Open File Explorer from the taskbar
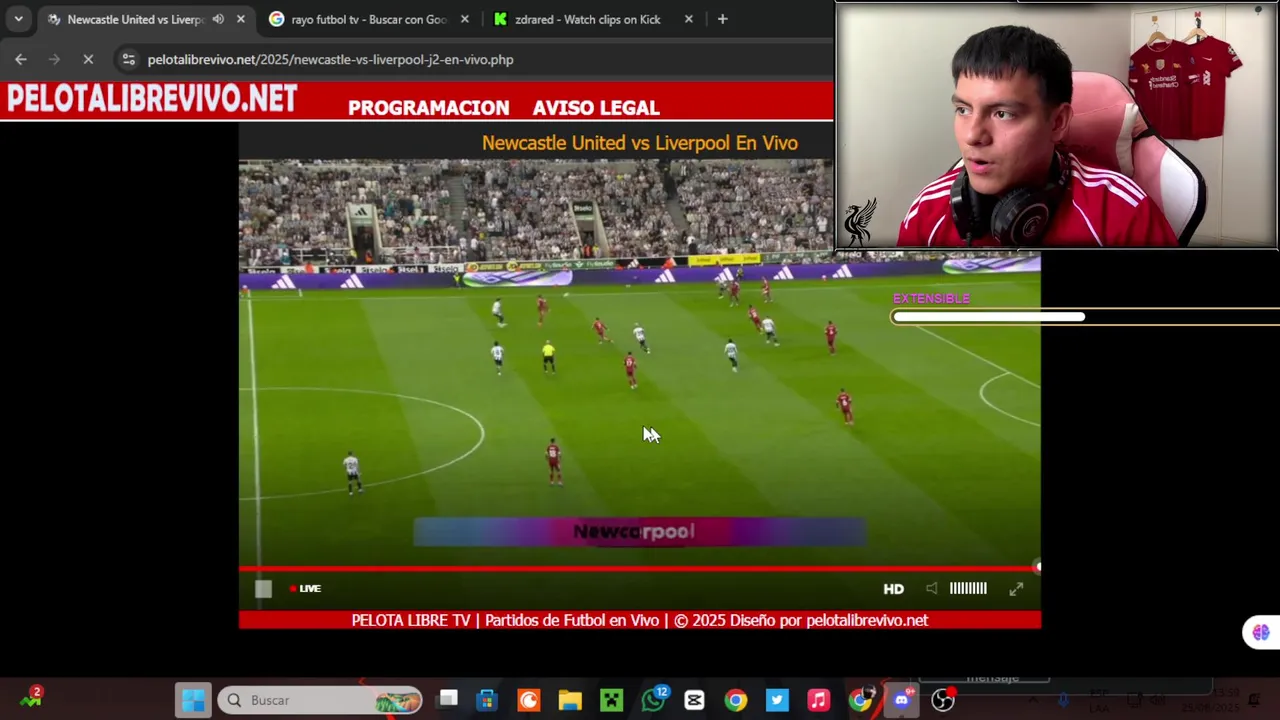1280x720 pixels. pyautogui.click(x=570, y=700)
